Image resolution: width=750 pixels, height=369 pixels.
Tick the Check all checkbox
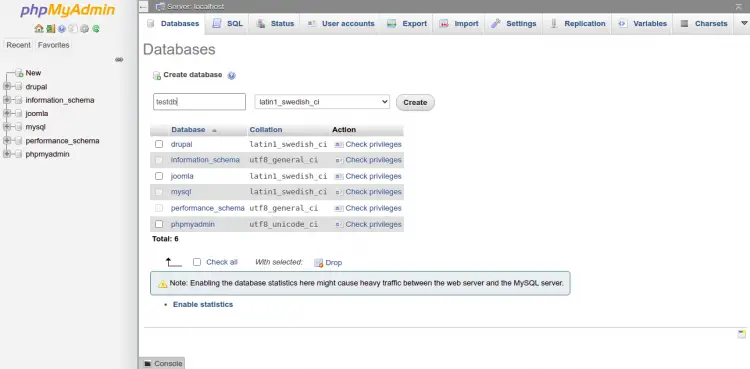coord(197,262)
